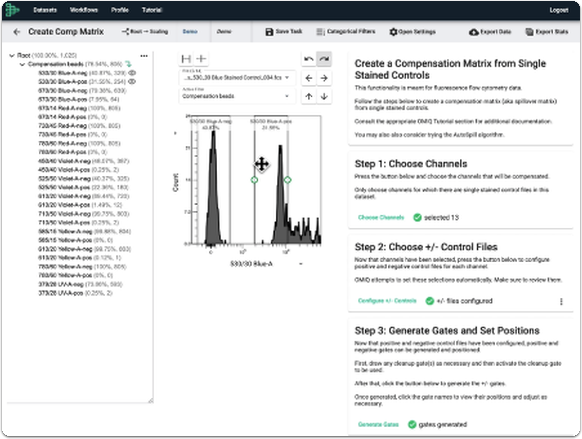Screen dimensions: 582x439
Task: Open the Active Filter Compensation beads dropdown
Action: (237, 96)
